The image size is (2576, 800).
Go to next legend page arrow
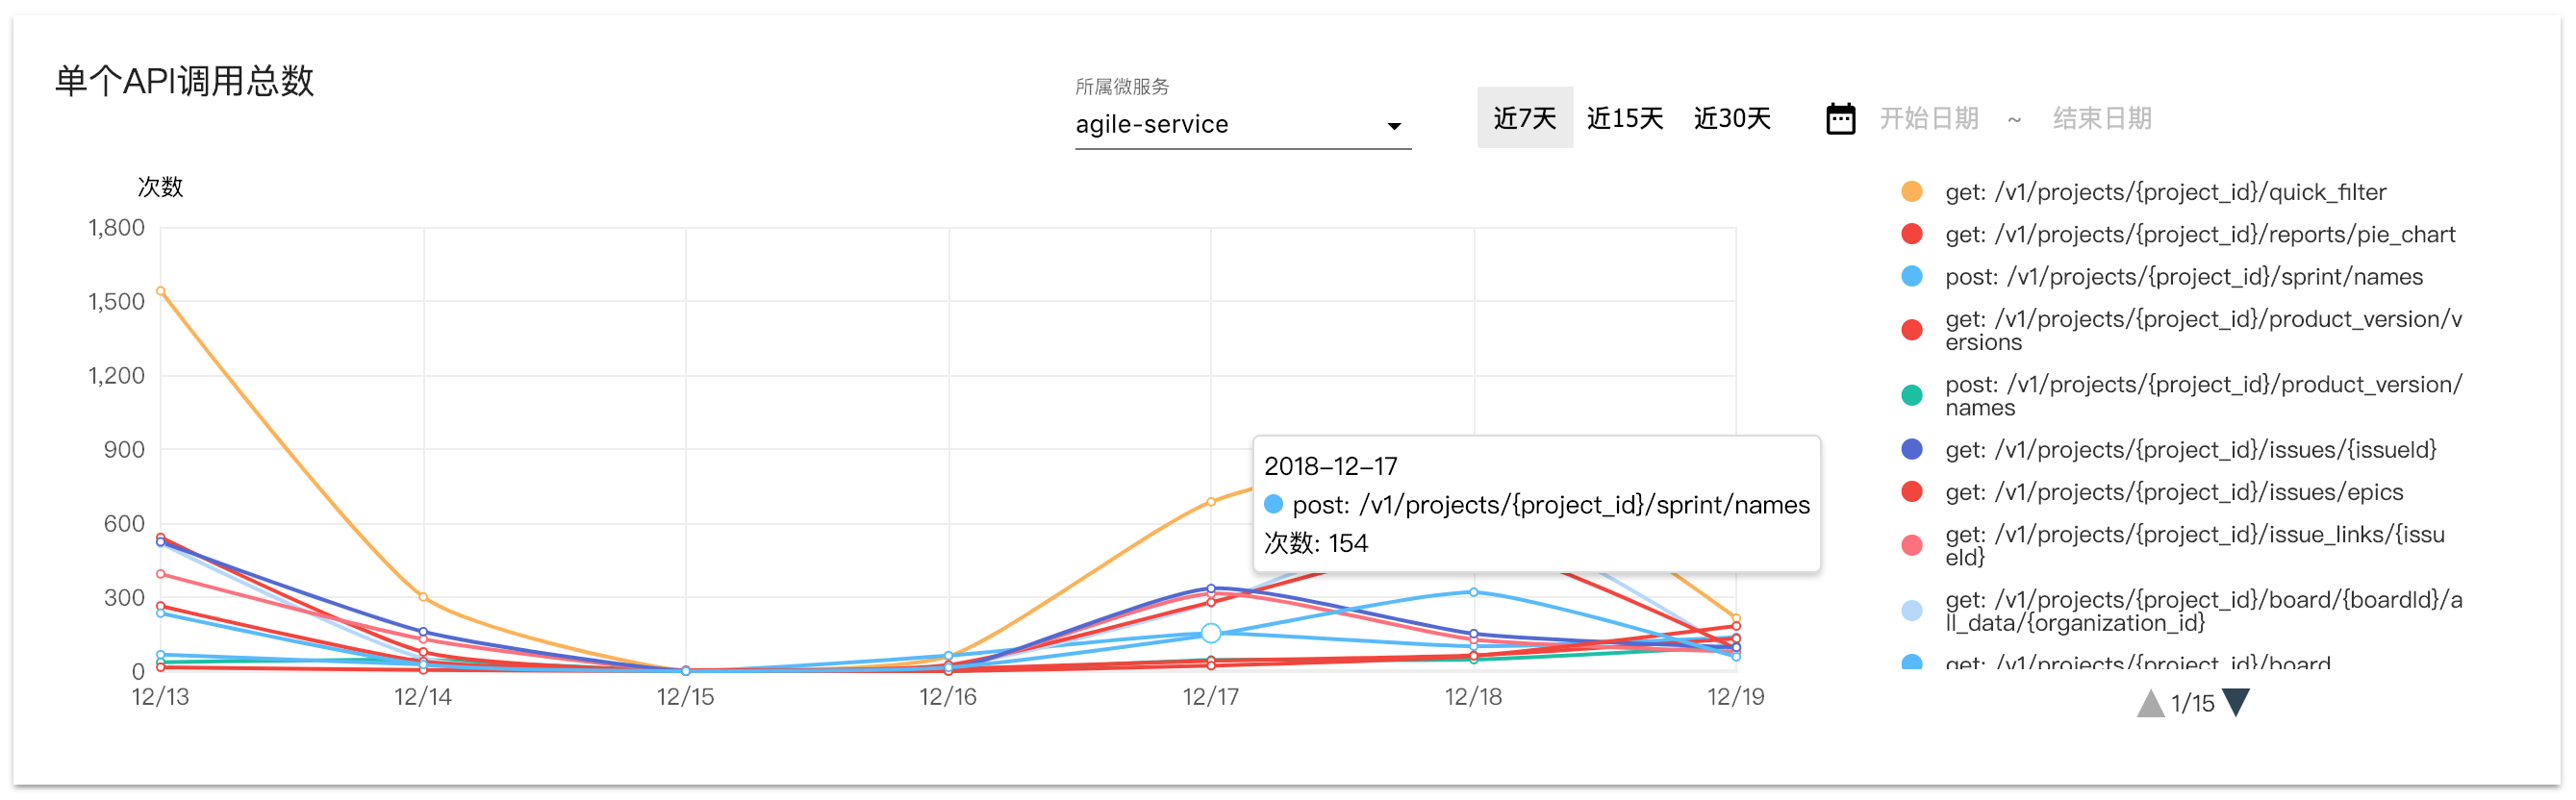[x=2235, y=702]
